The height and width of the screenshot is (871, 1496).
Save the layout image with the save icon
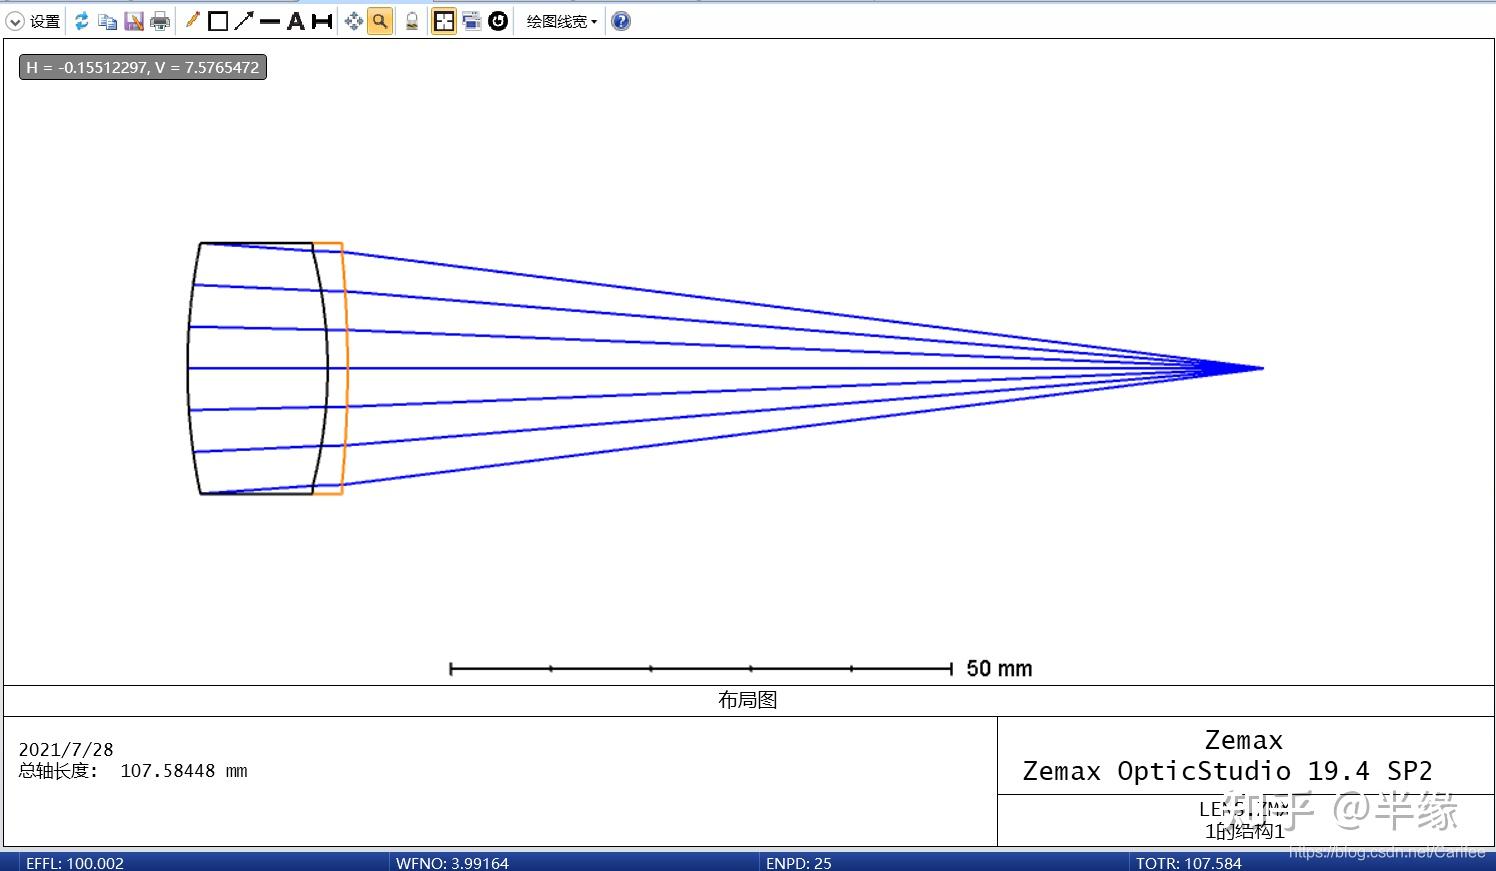(134, 21)
